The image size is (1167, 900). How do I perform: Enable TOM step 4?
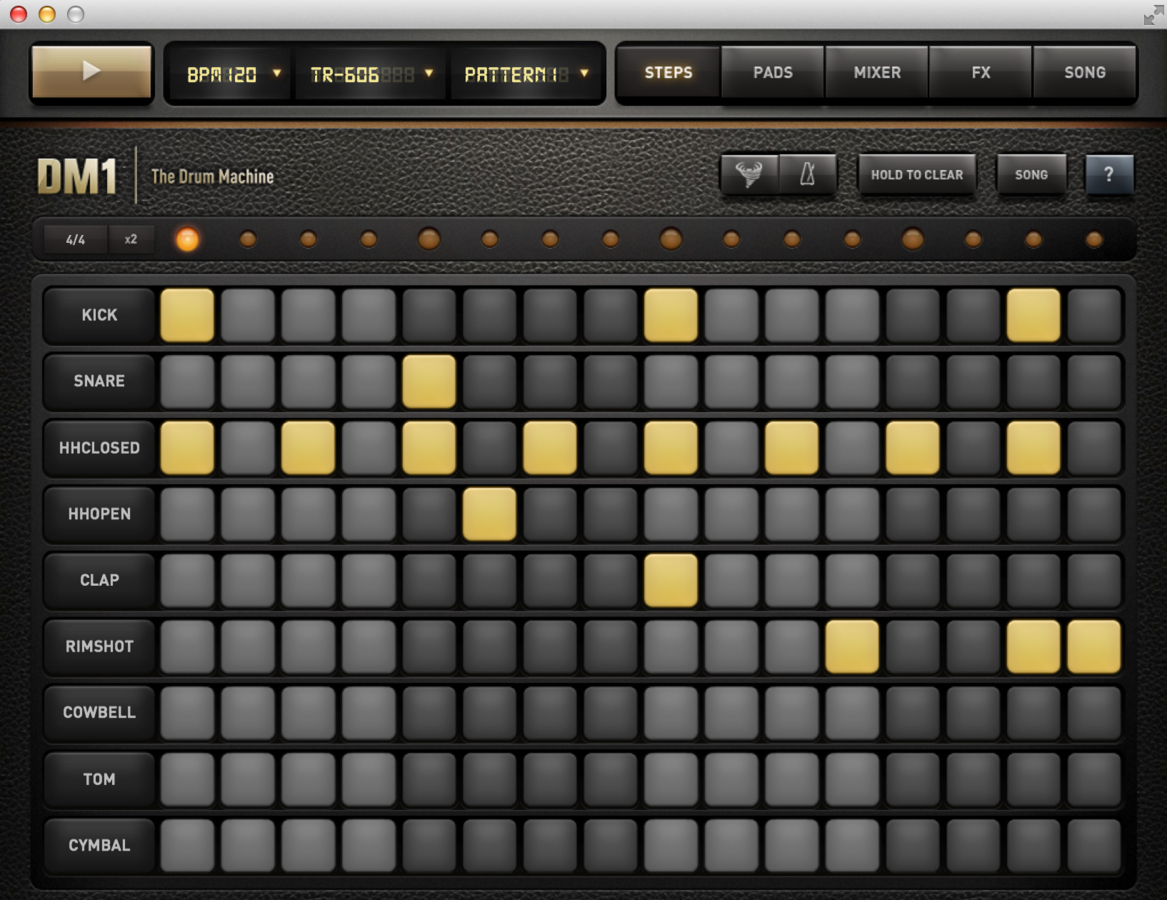(368, 779)
